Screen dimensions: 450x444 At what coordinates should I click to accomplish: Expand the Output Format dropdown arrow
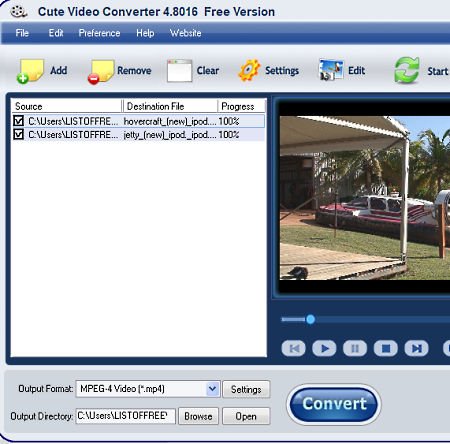pyautogui.click(x=213, y=389)
